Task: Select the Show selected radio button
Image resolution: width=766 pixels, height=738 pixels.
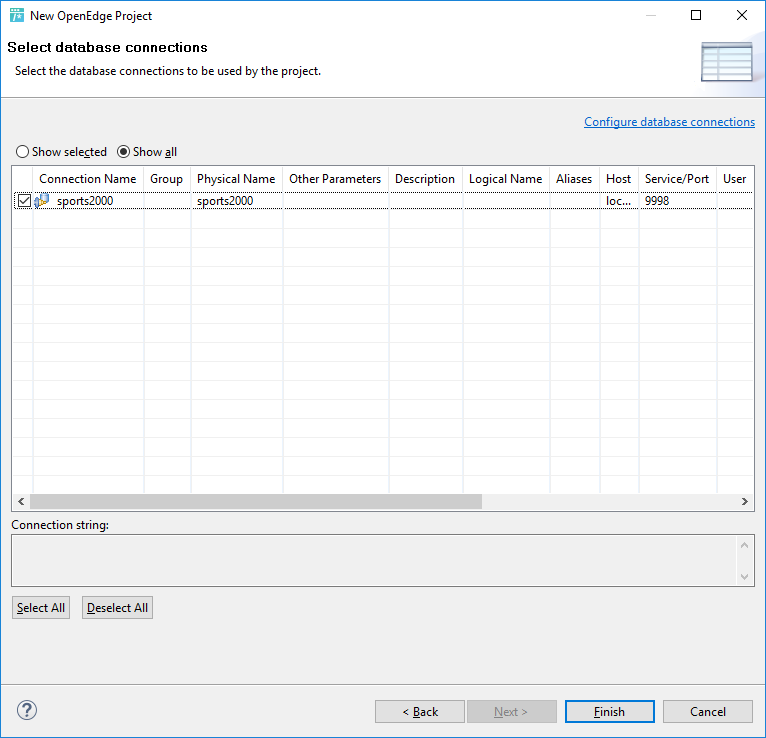Action: (62, 152)
